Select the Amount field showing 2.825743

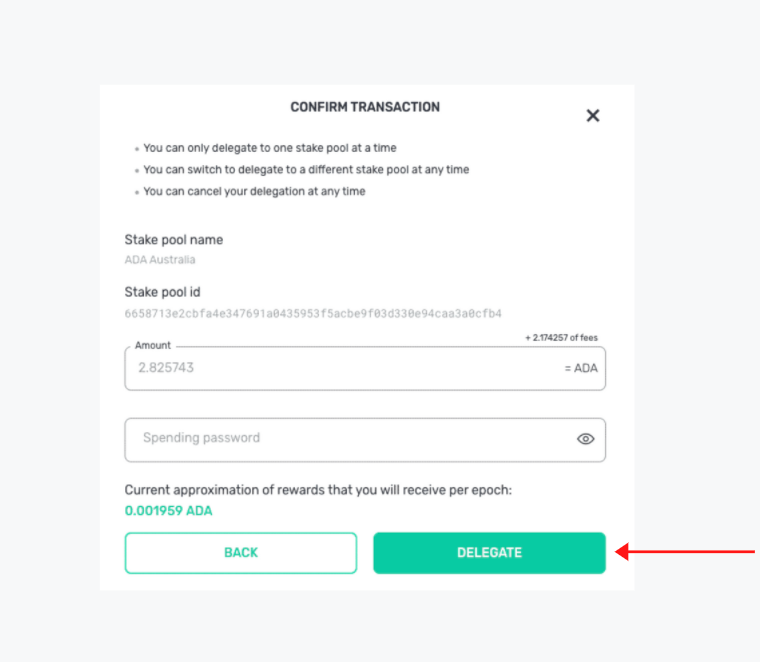pos(365,368)
